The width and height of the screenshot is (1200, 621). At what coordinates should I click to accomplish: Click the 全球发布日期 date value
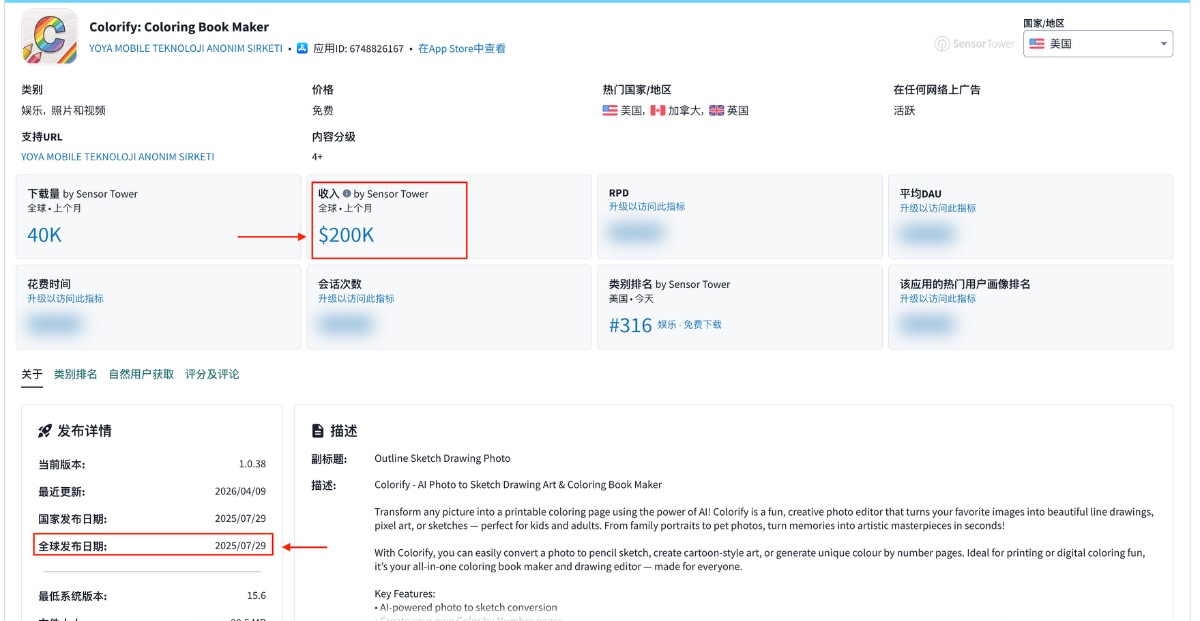[x=240, y=546]
